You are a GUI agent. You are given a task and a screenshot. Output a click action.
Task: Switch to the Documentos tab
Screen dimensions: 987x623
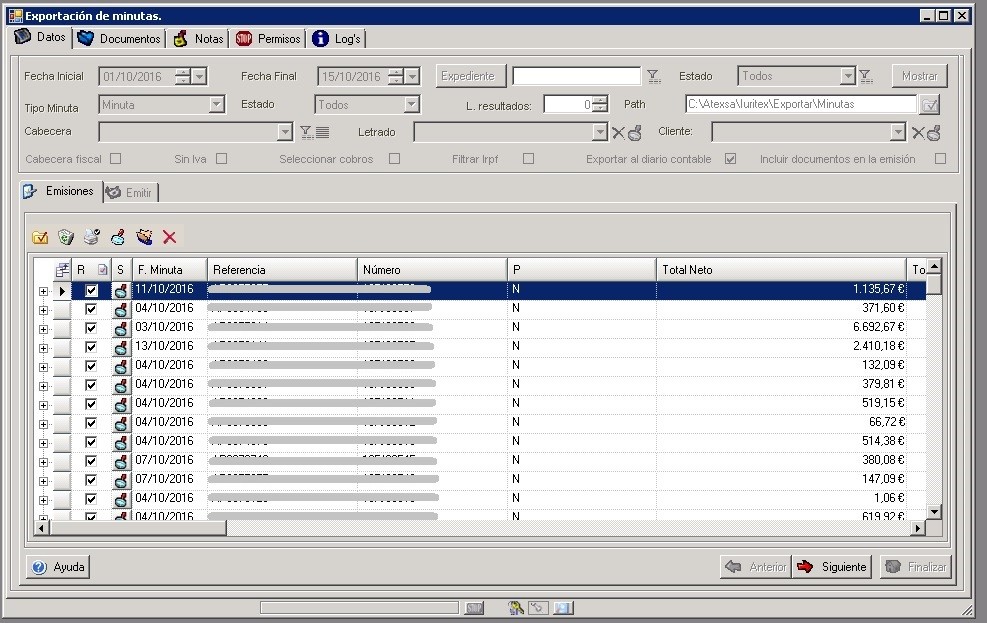click(x=120, y=39)
